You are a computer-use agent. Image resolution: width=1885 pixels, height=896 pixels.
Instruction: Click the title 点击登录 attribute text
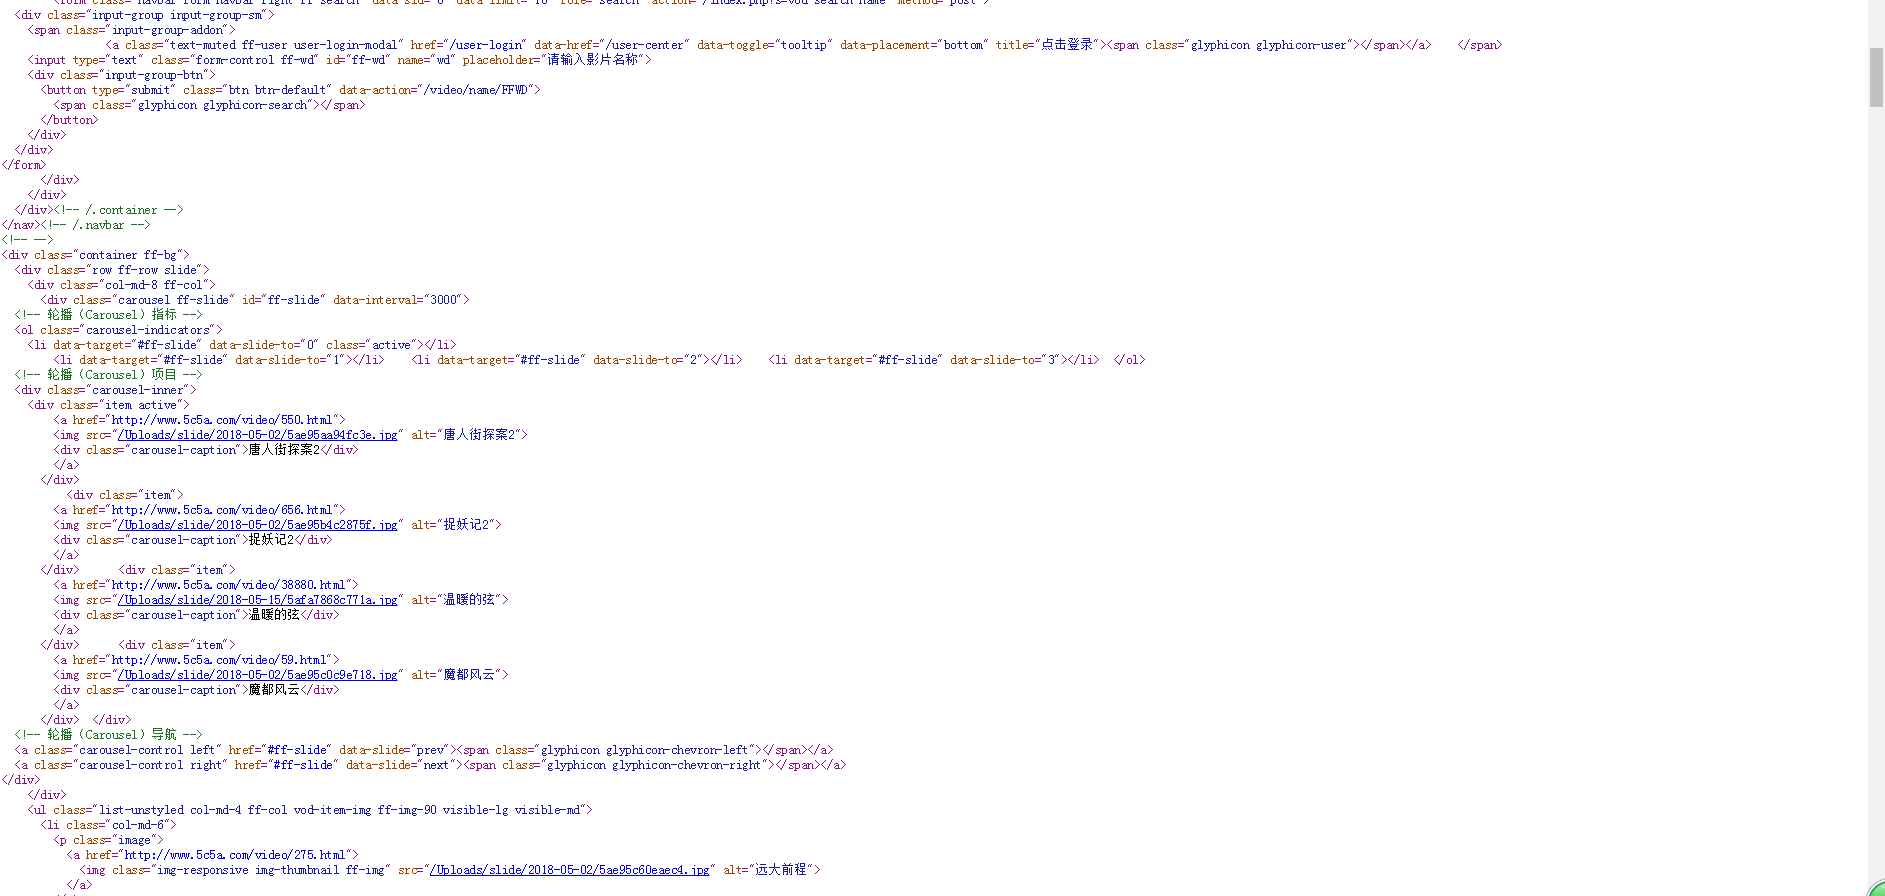1066,45
